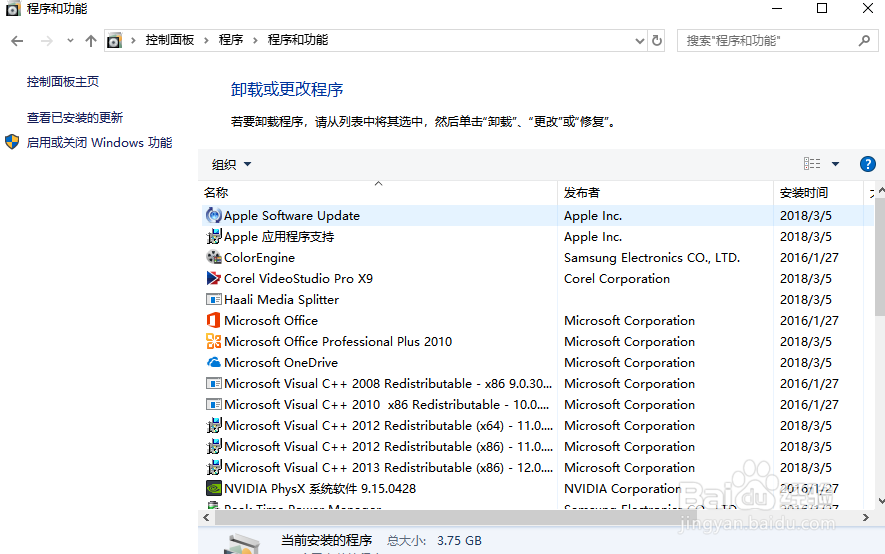Select Microsoft Visual C++ 2013 Redistributable name
This screenshot has height=554, width=885.
pos(388,467)
